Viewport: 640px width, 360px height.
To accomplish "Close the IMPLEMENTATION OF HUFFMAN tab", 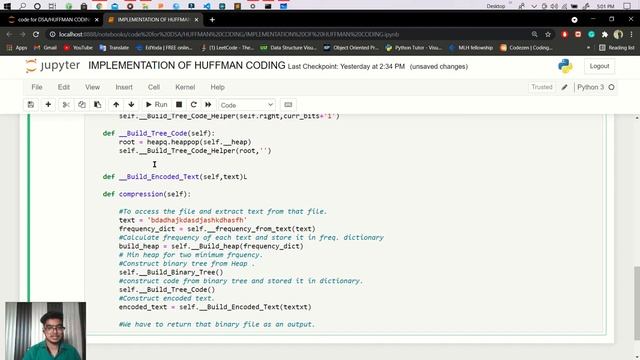I will (196, 20).
